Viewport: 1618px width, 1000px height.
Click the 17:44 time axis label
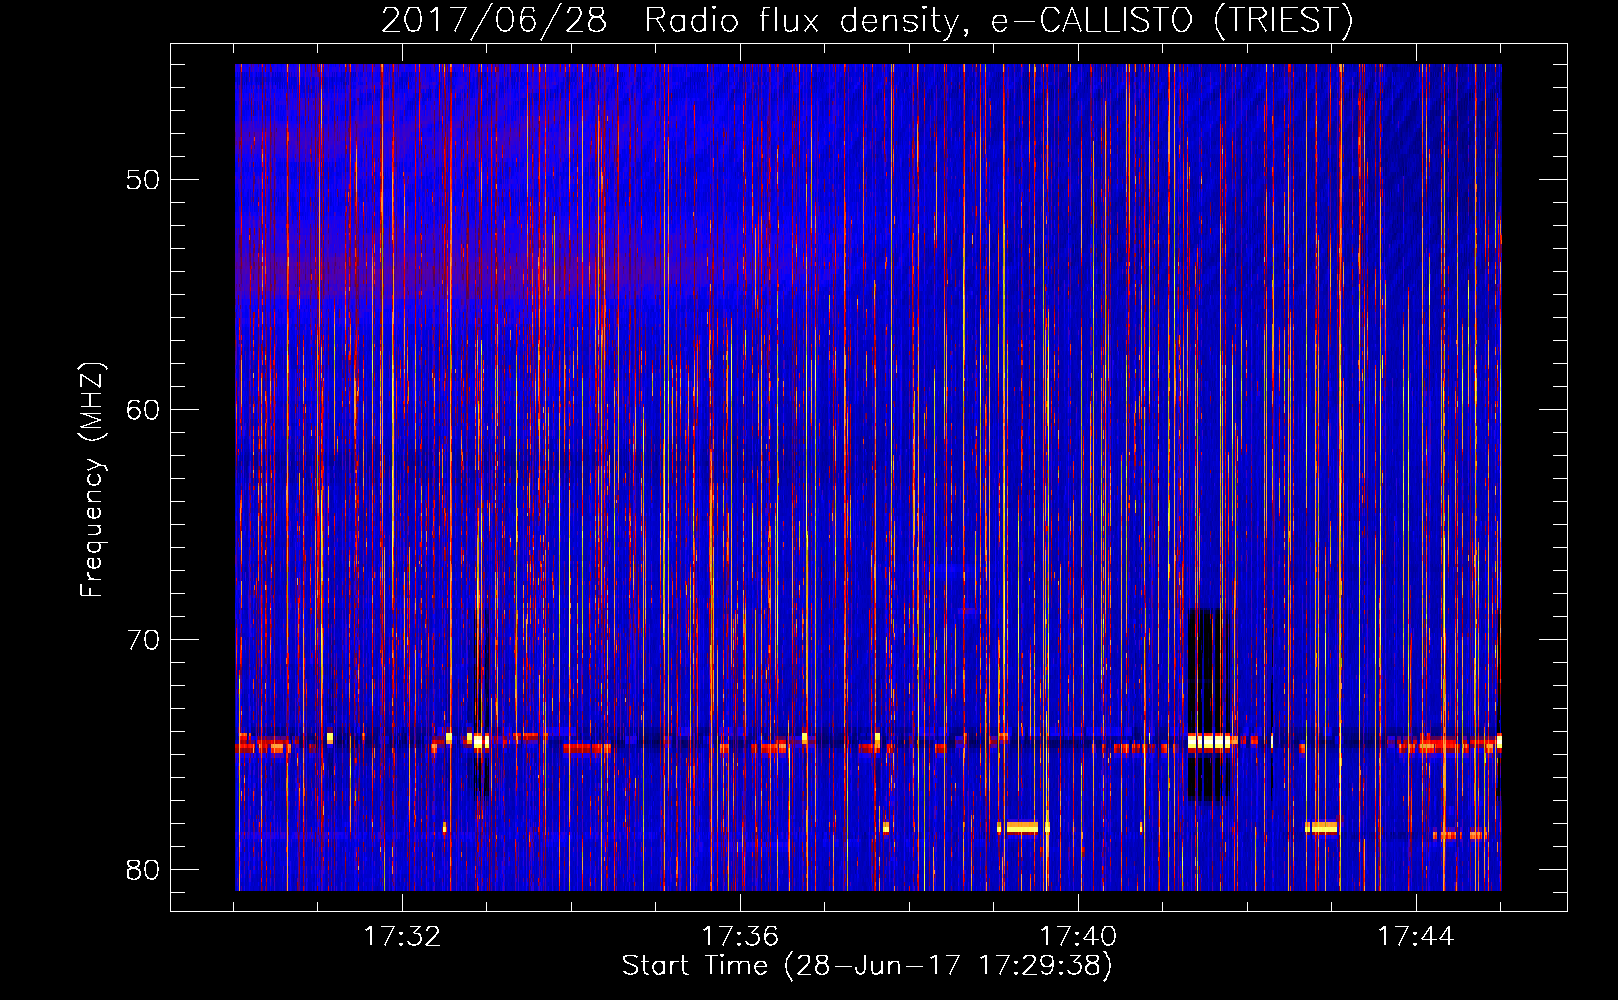(x=1416, y=937)
